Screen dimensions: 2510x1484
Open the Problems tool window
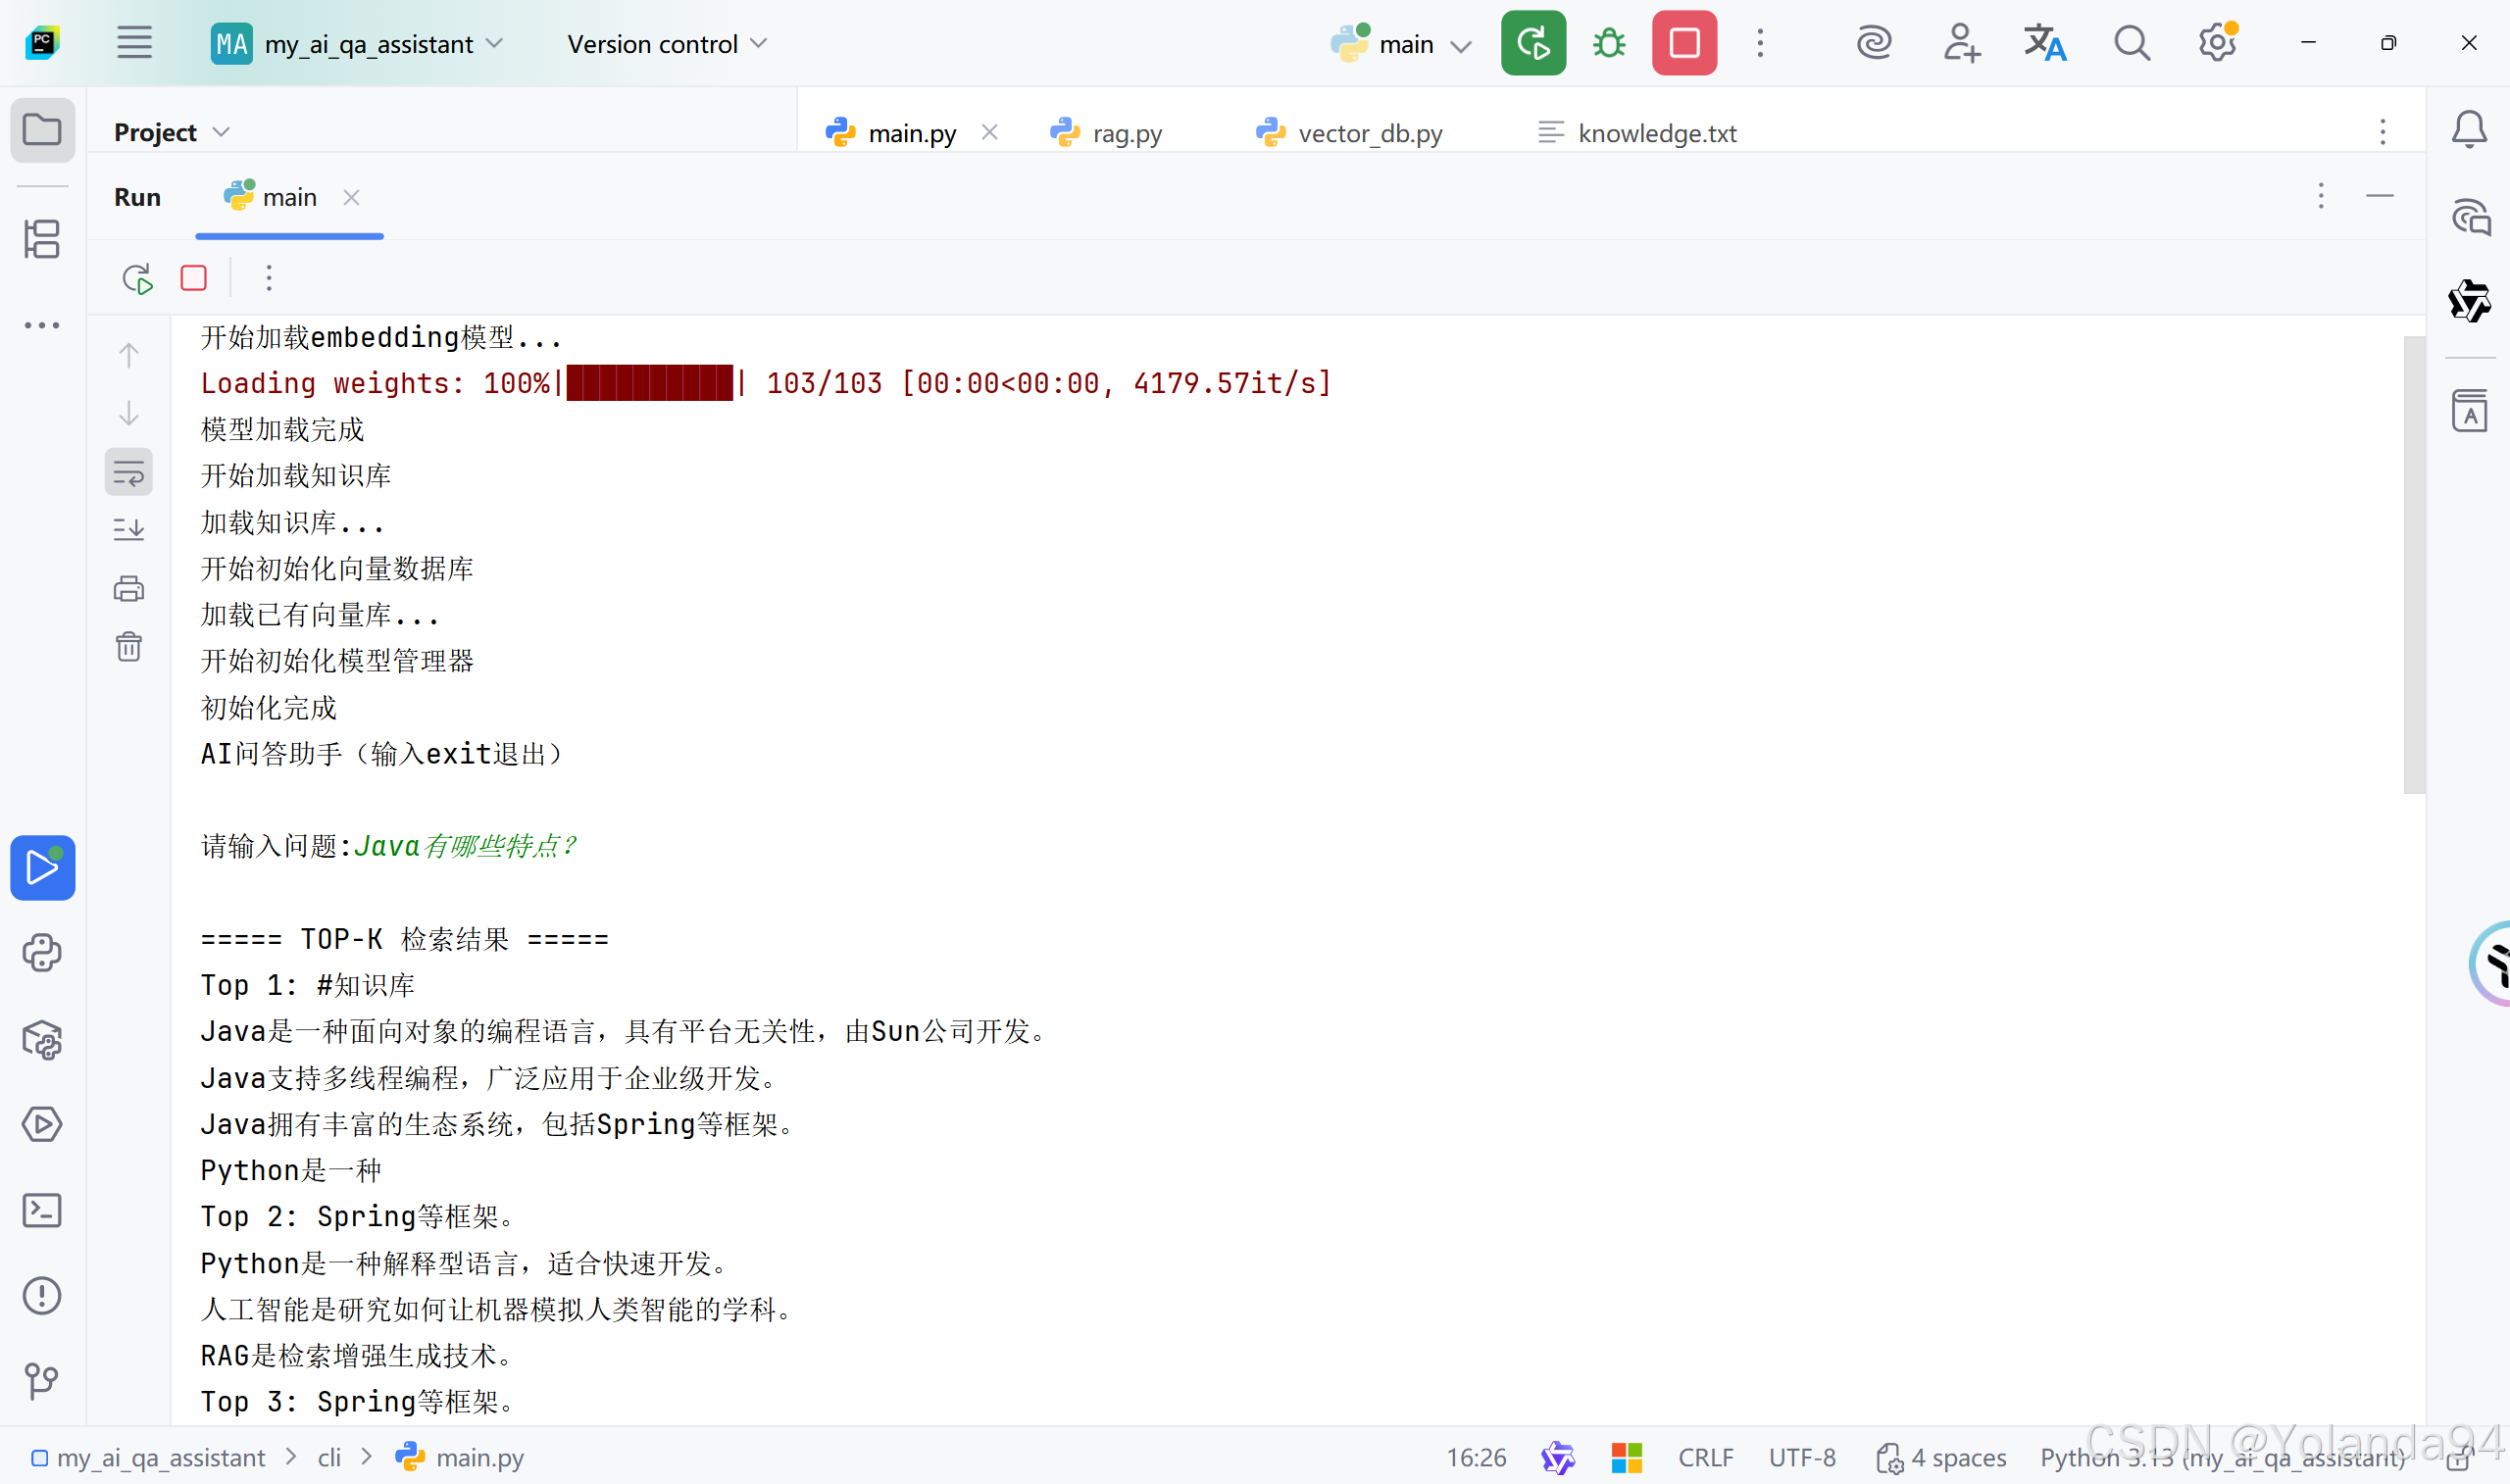tap(42, 1295)
